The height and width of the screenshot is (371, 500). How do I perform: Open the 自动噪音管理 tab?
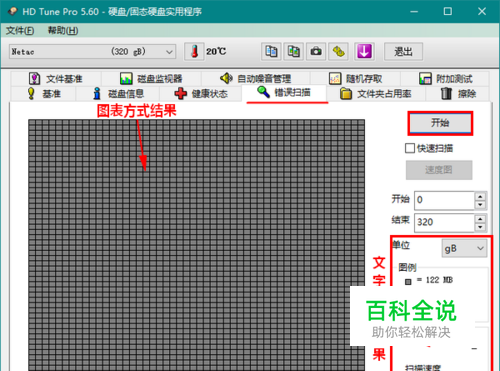pos(255,79)
